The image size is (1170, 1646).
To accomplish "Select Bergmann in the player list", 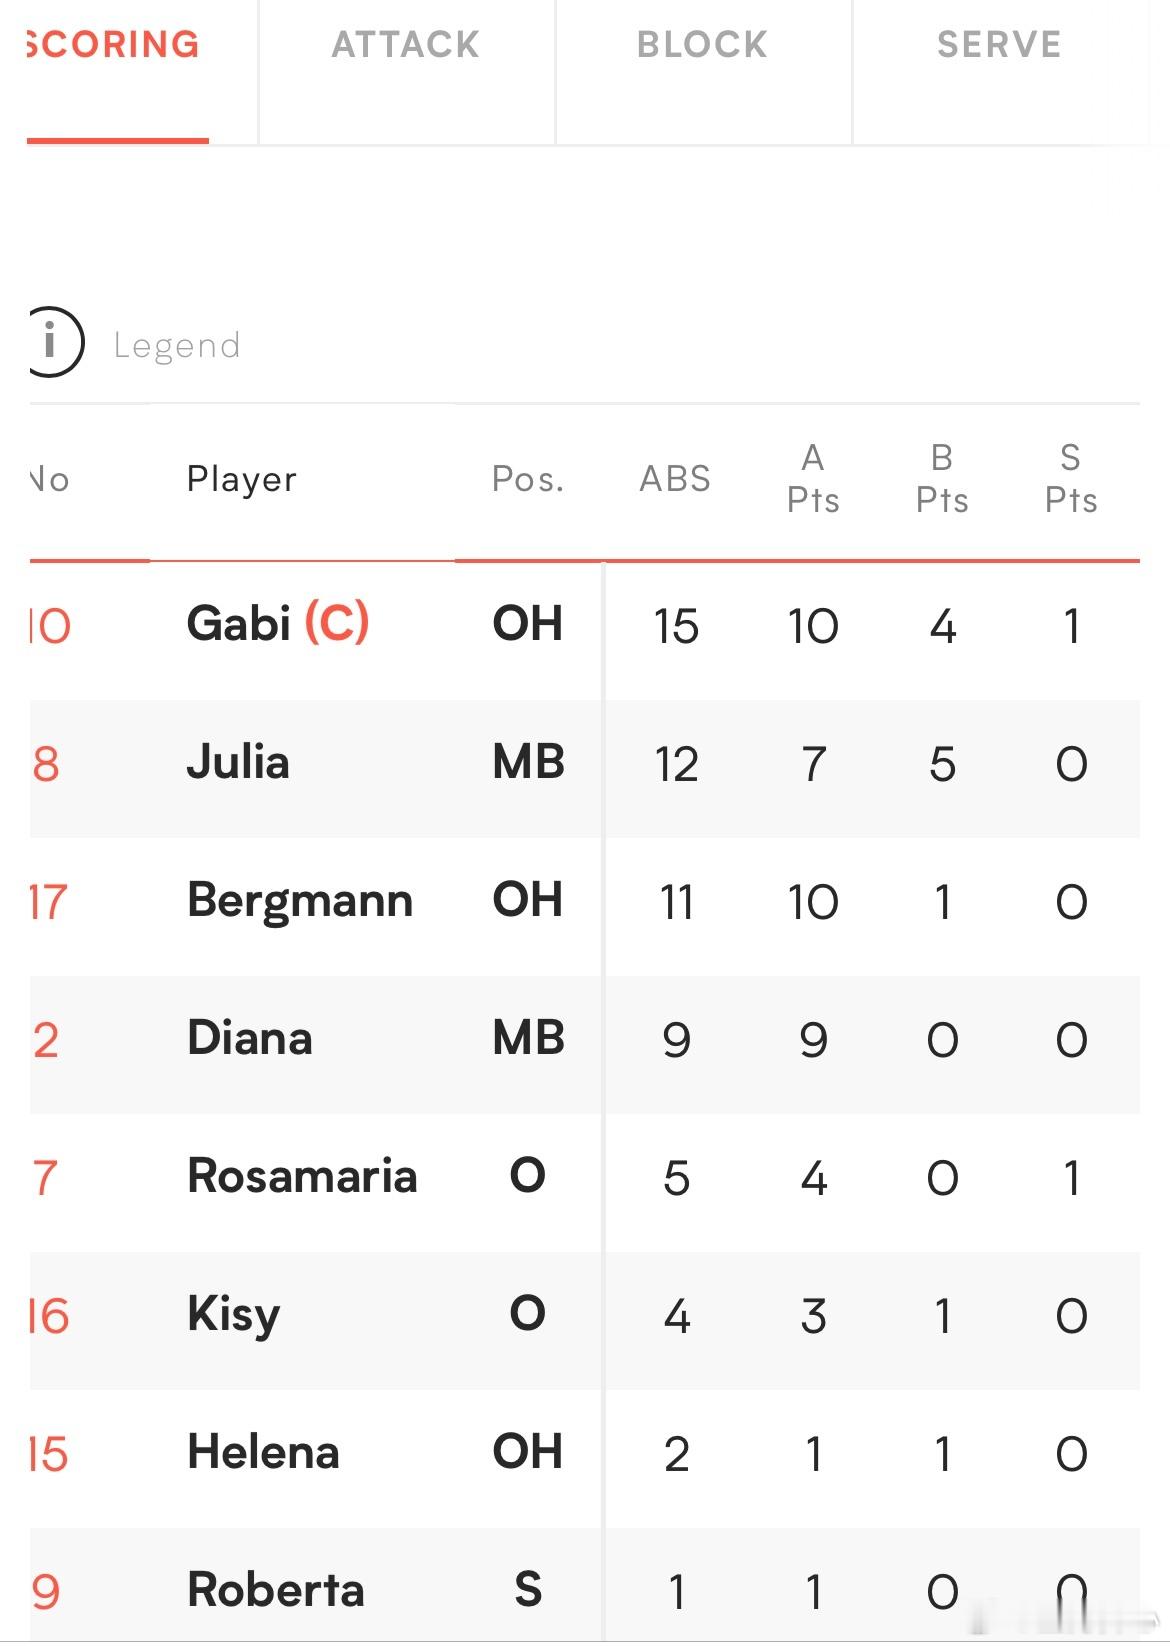I will click(x=300, y=901).
